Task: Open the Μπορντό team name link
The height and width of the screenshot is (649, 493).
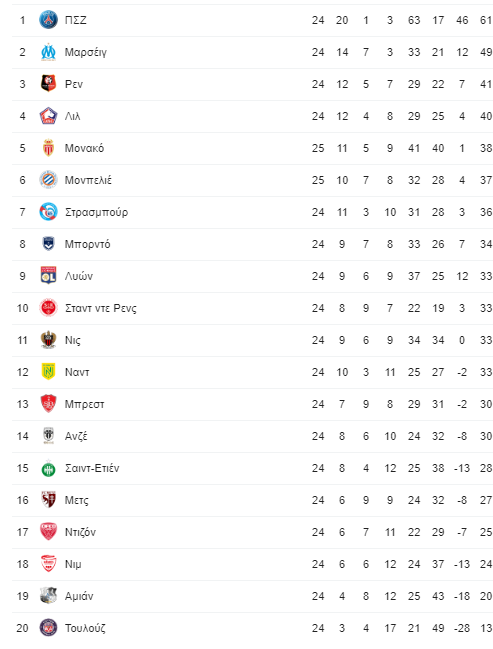Action: [x=87, y=244]
